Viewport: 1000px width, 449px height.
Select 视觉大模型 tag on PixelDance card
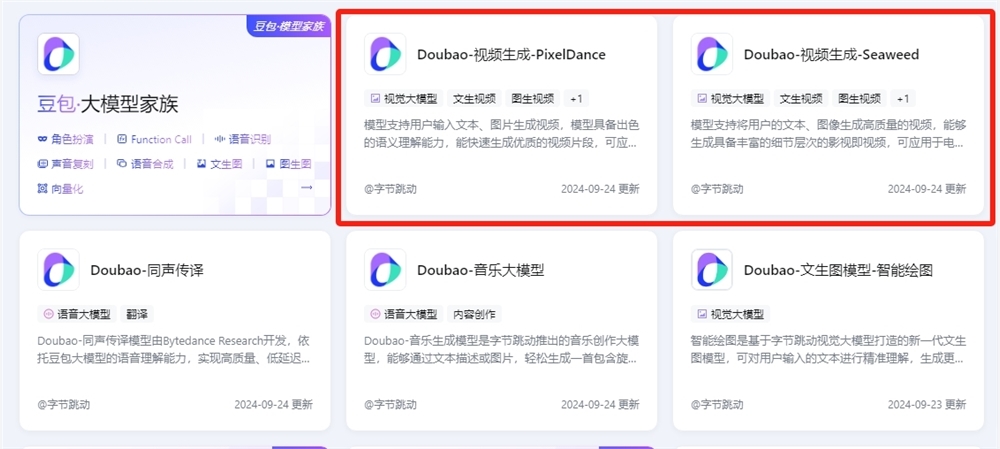[x=404, y=98]
